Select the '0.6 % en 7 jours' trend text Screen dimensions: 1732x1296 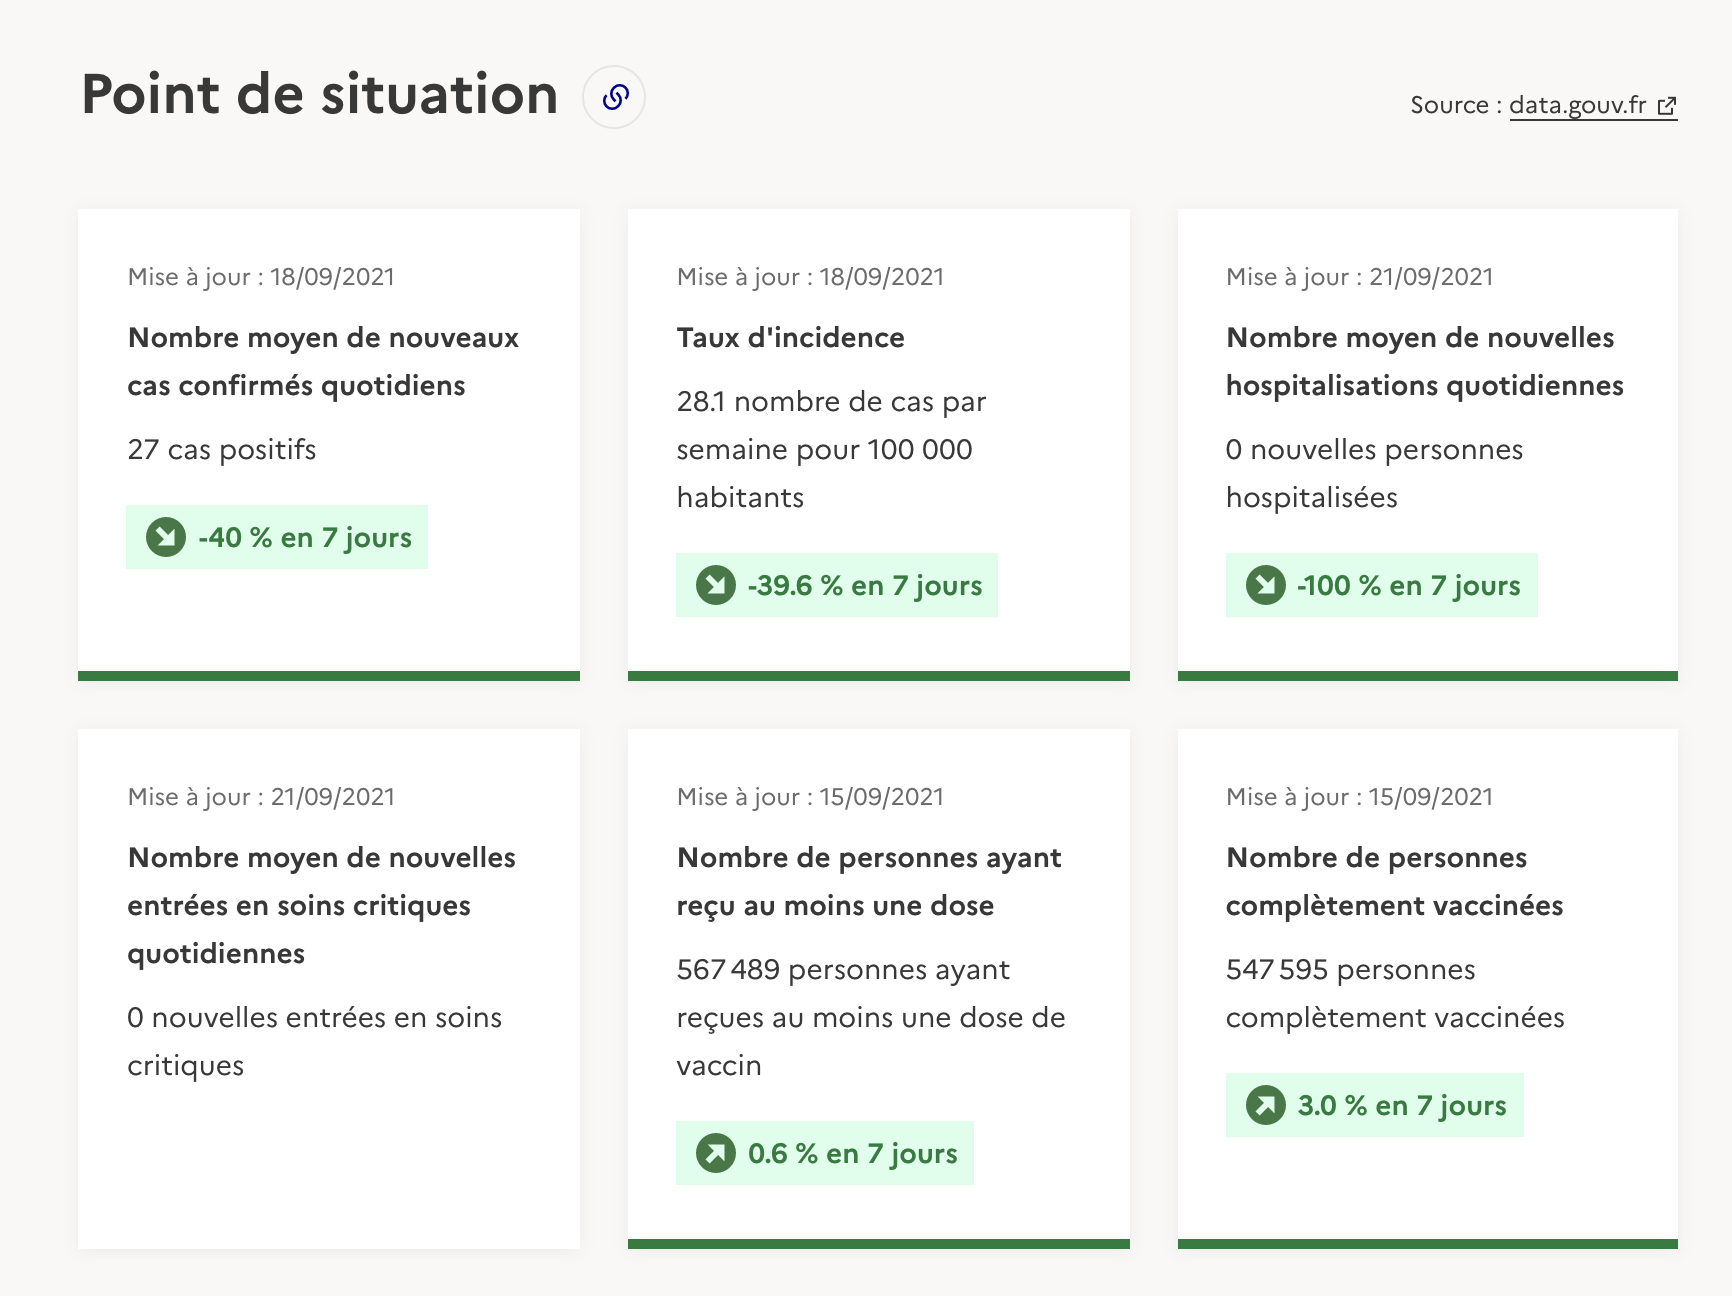click(853, 1153)
